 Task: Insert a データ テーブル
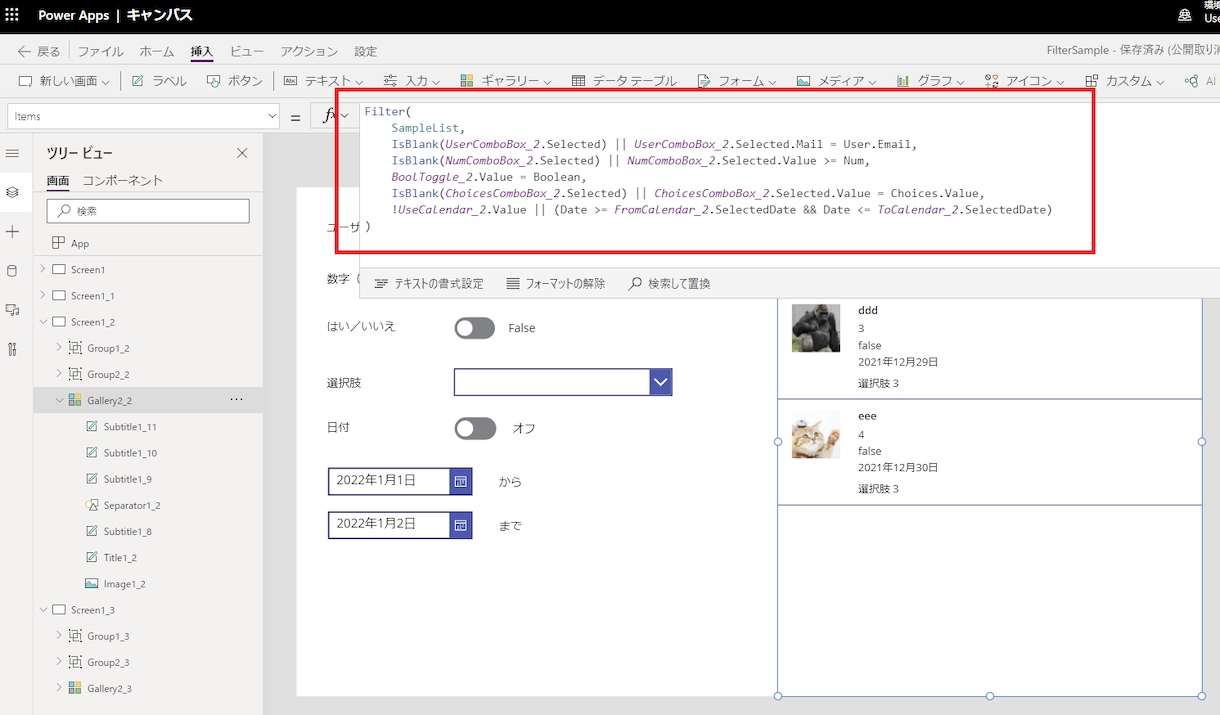click(x=624, y=81)
